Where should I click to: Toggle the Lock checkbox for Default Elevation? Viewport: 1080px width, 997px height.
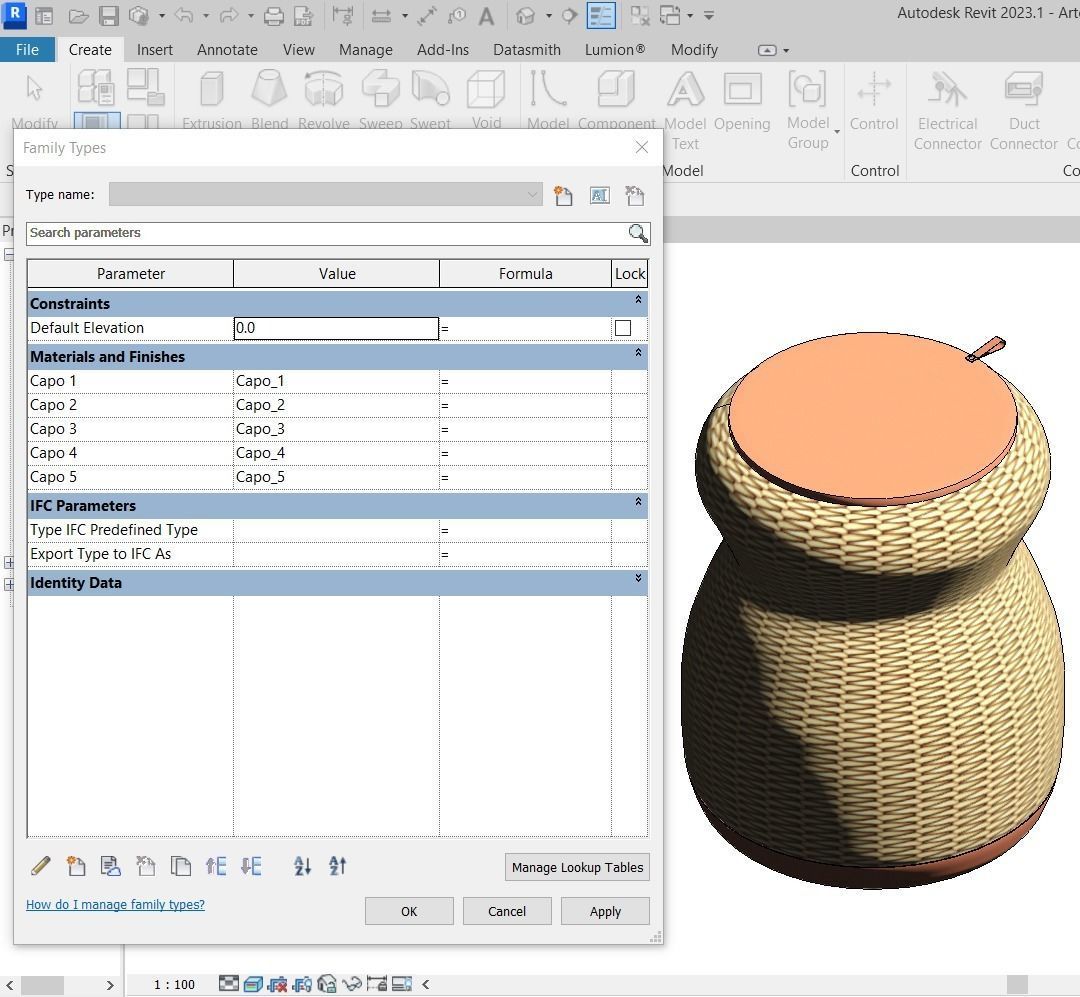(623, 328)
